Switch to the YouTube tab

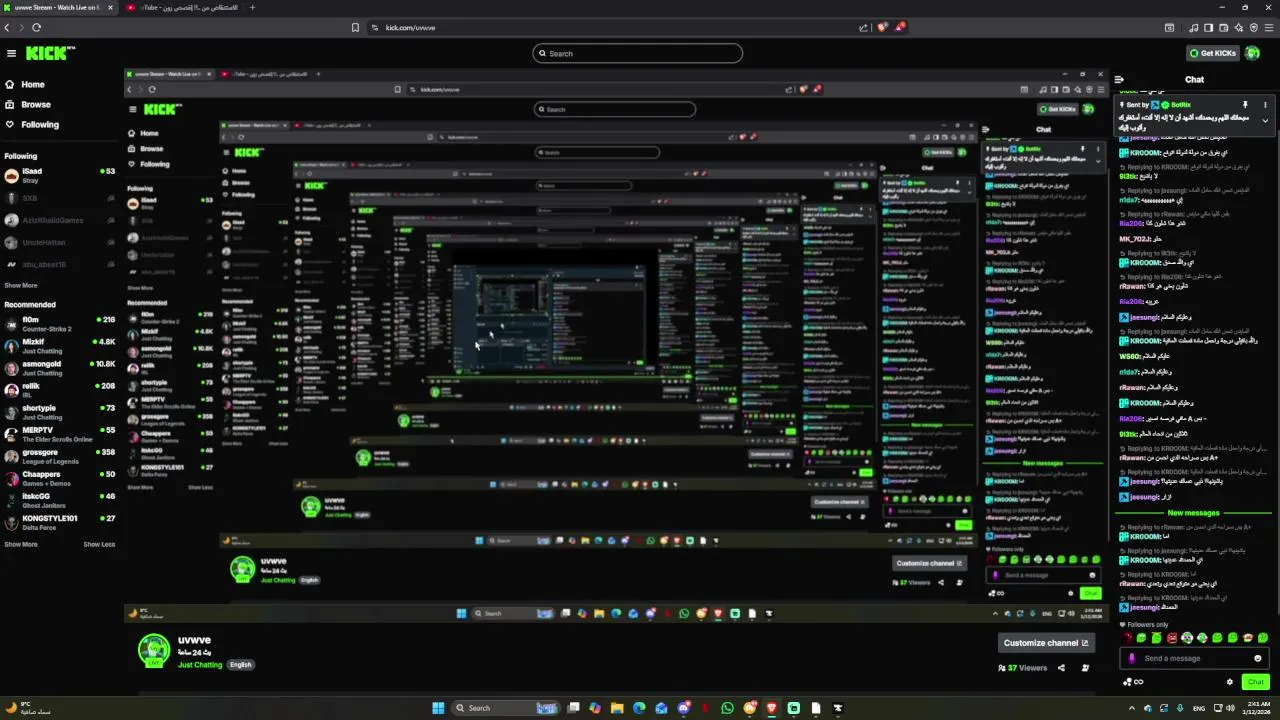(180, 7)
